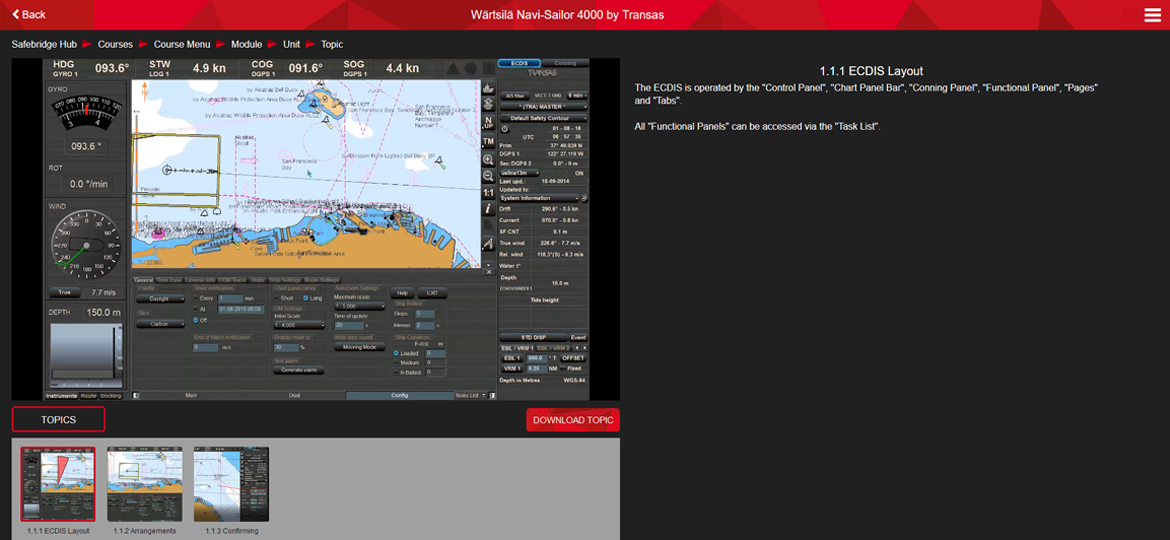Select In Ballast ship condition
This screenshot has width=1170, height=540.
tap(395, 373)
